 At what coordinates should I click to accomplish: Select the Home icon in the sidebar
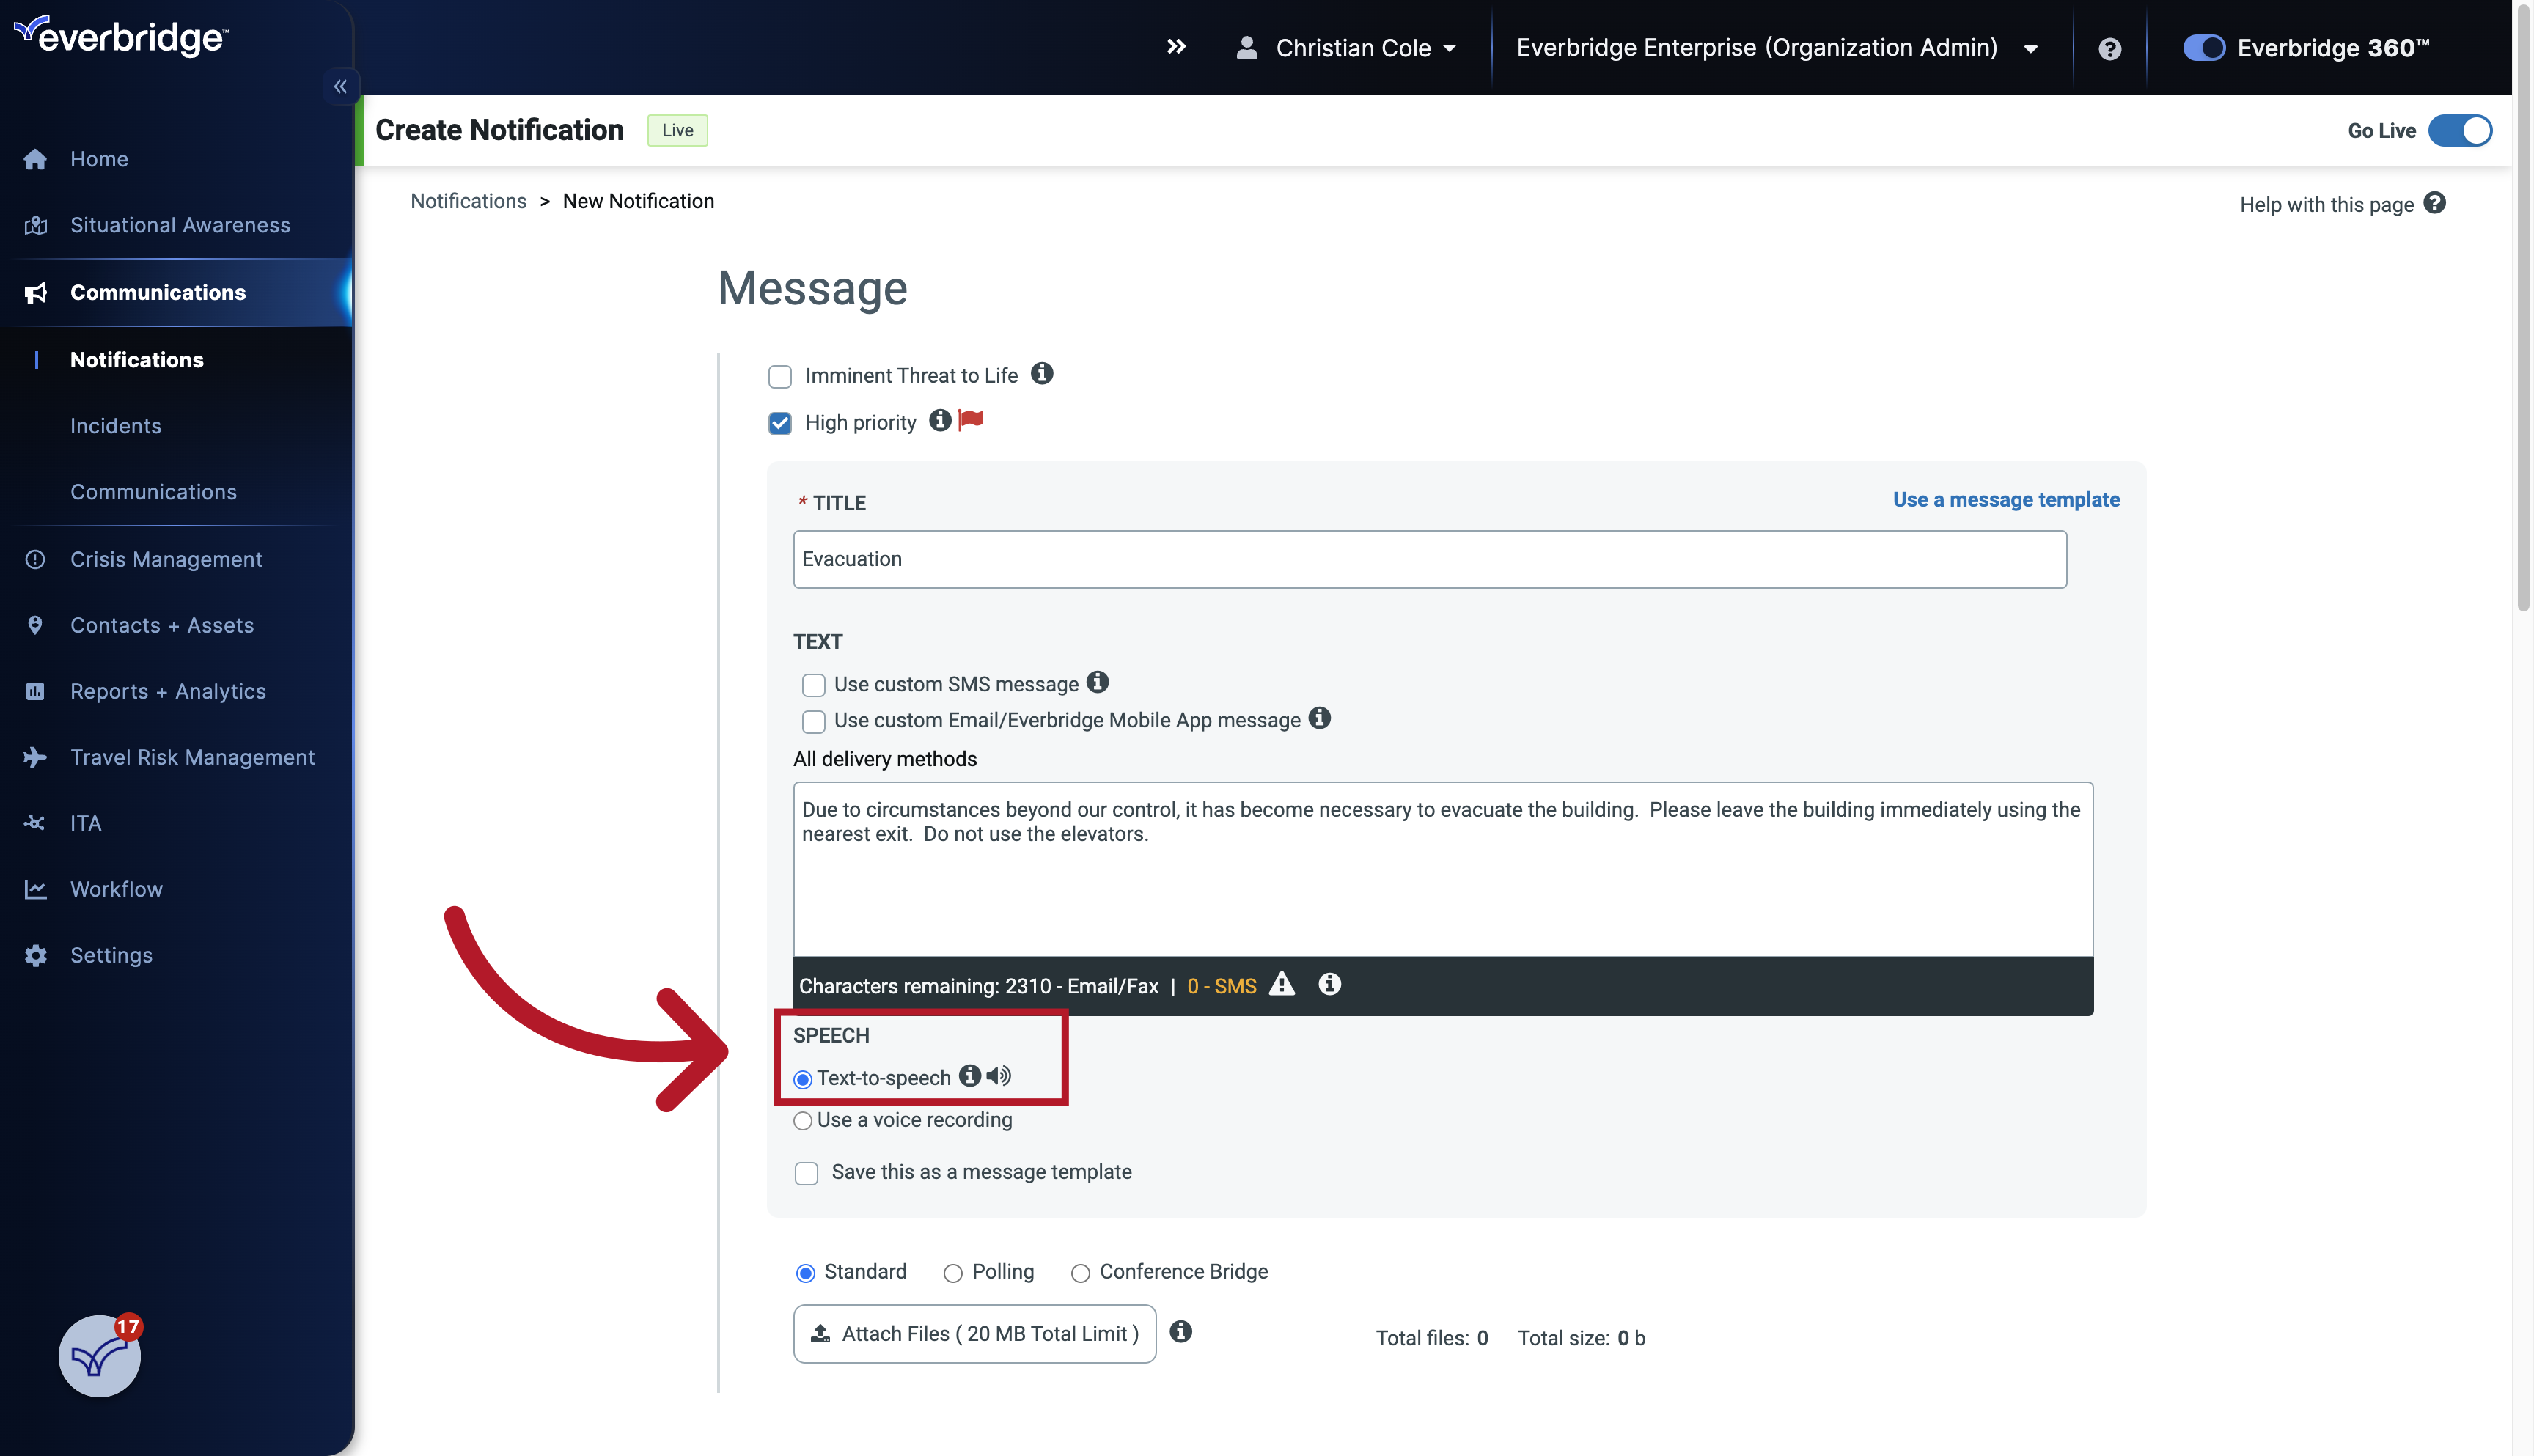[x=35, y=159]
